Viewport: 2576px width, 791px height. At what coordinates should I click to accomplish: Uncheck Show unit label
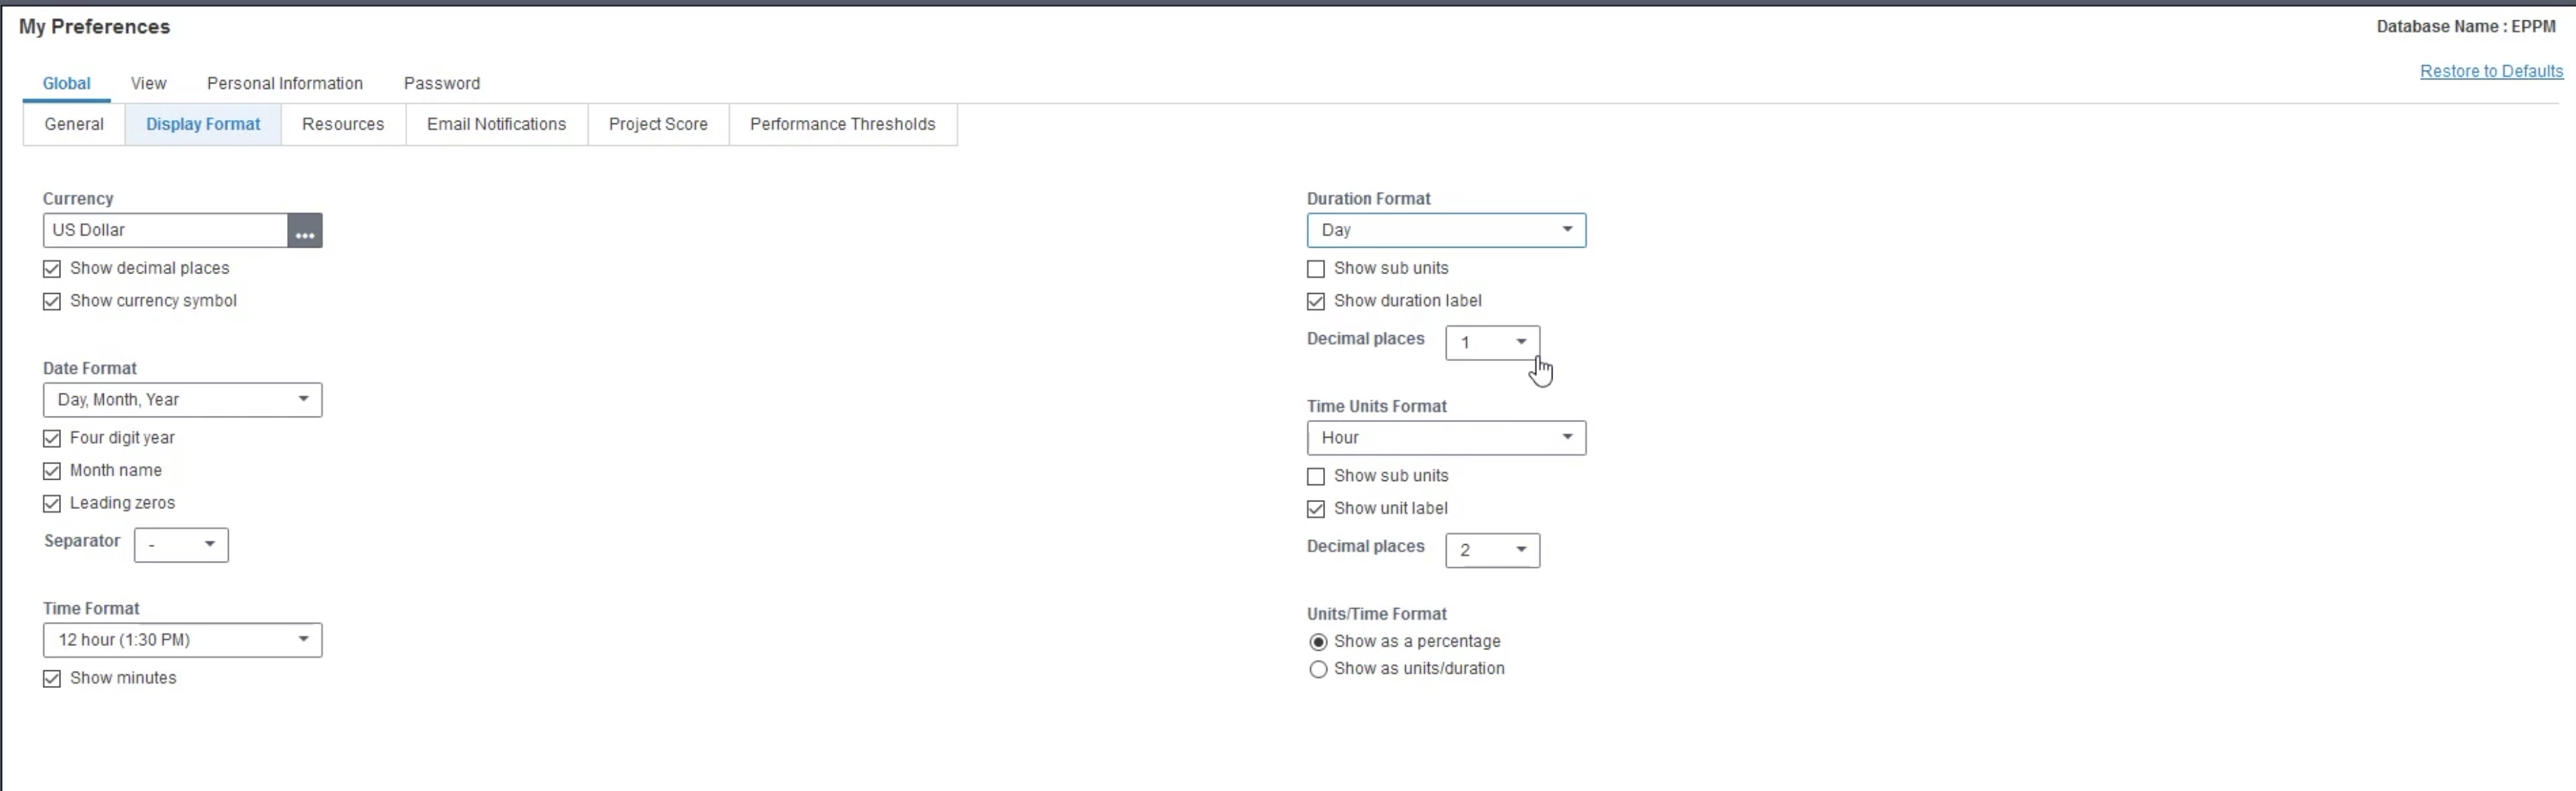tap(1316, 509)
